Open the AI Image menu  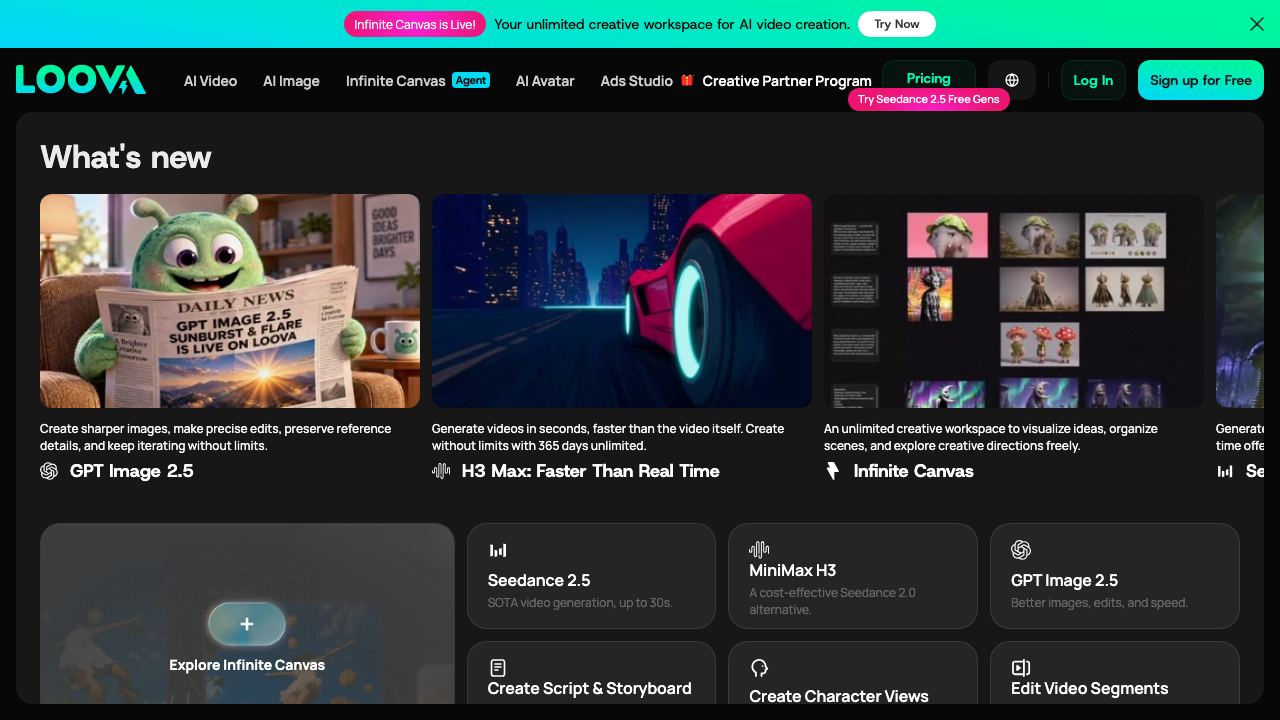pos(291,81)
